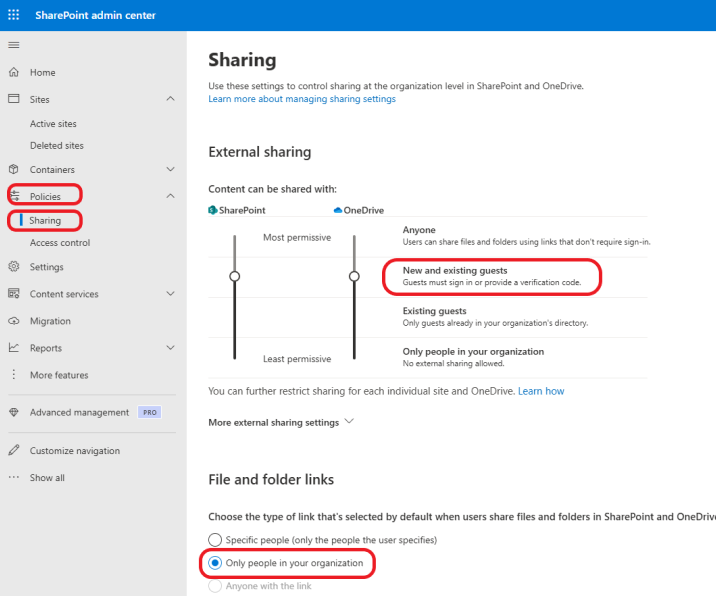The height and width of the screenshot is (596, 716).
Task: Click the SharePoint sharing slider handle
Action: coord(235,276)
